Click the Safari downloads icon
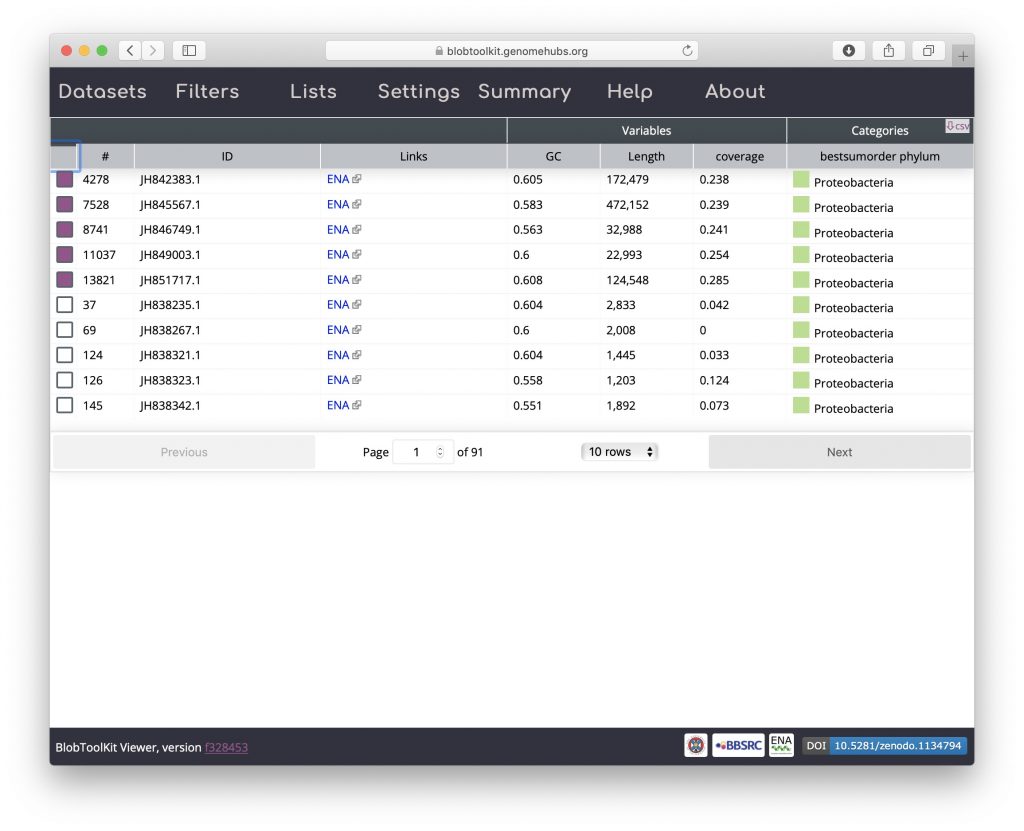The width and height of the screenshot is (1024, 831). coord(848,51)
